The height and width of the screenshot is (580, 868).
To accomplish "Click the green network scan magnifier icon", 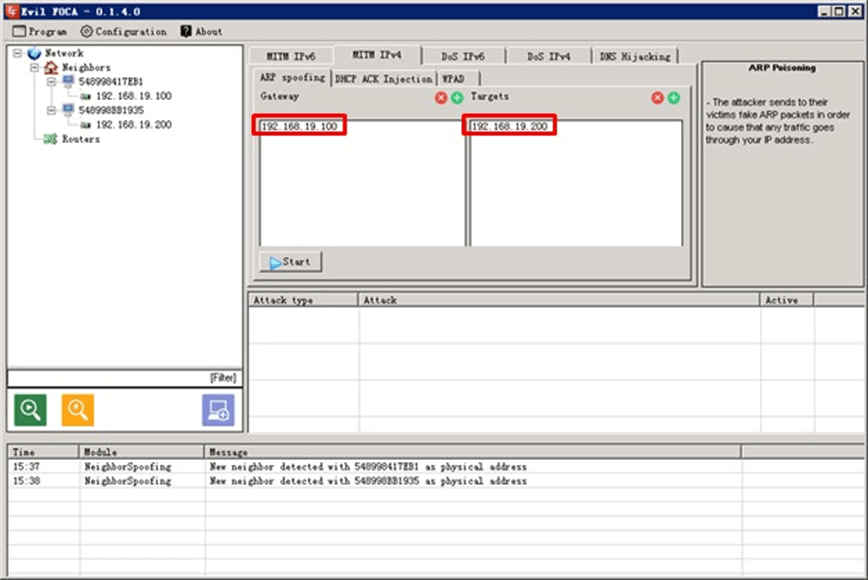I will (x=30, y=410).
